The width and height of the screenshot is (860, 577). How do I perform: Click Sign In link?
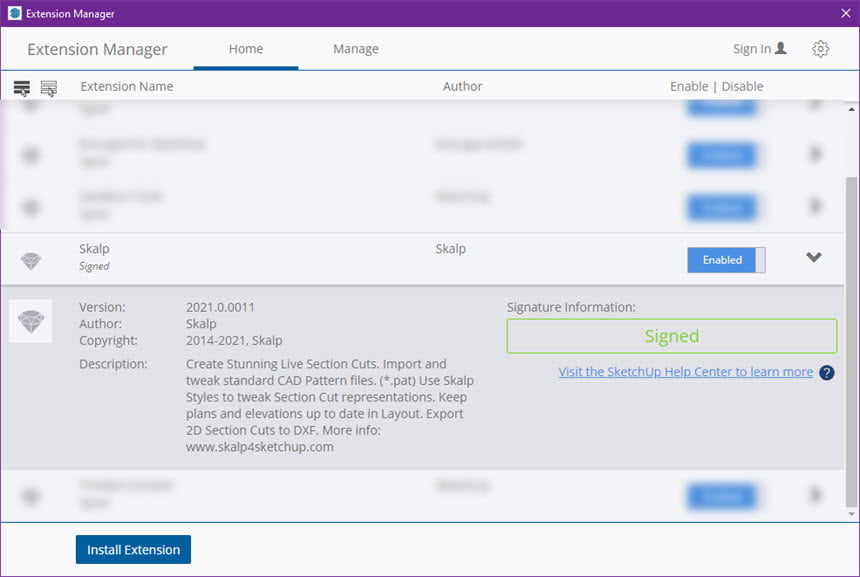pyautogui.click(x=760, y=49)
